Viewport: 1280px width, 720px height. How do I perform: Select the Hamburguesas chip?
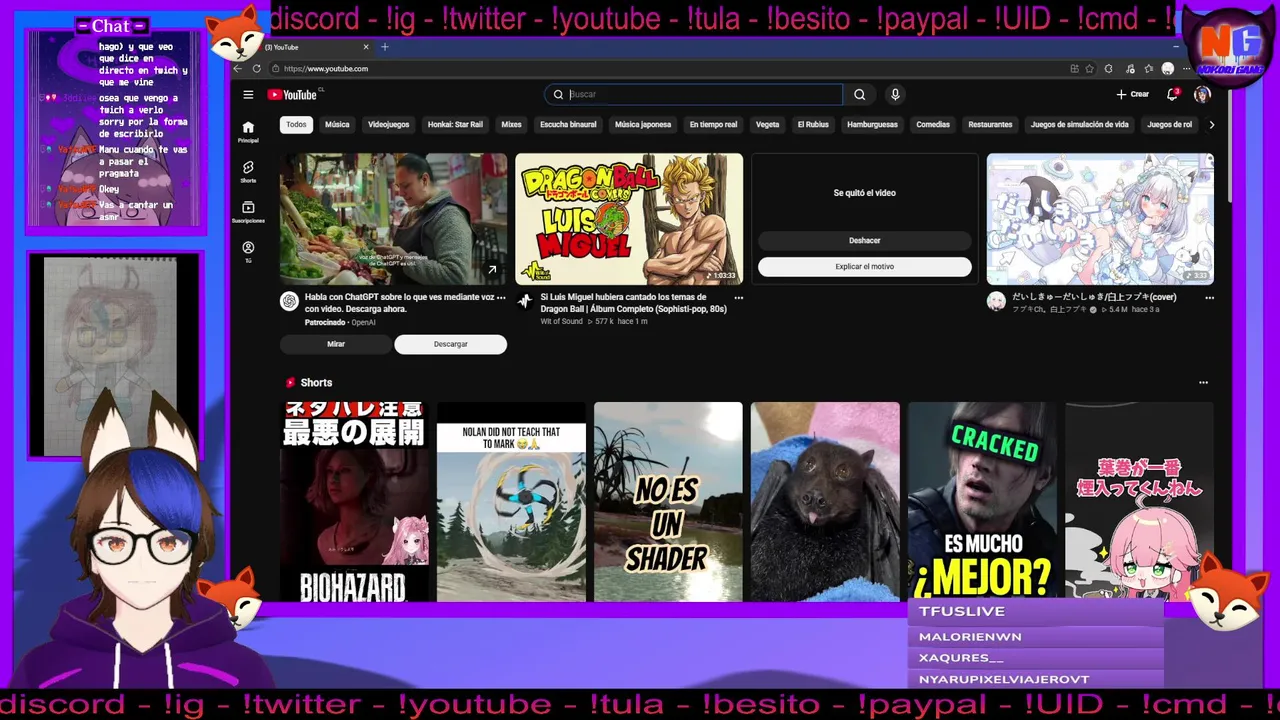[x=872, y=125]
